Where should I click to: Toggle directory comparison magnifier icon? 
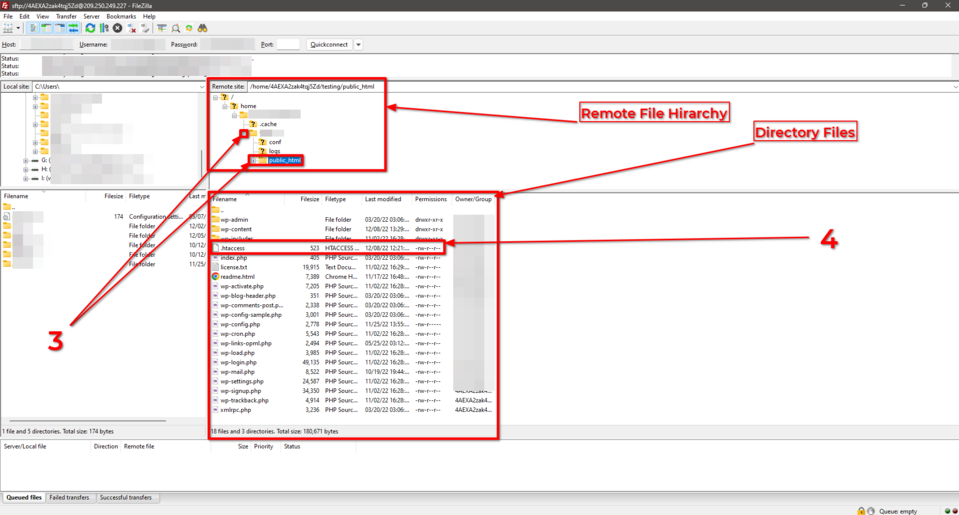point(176,28)
